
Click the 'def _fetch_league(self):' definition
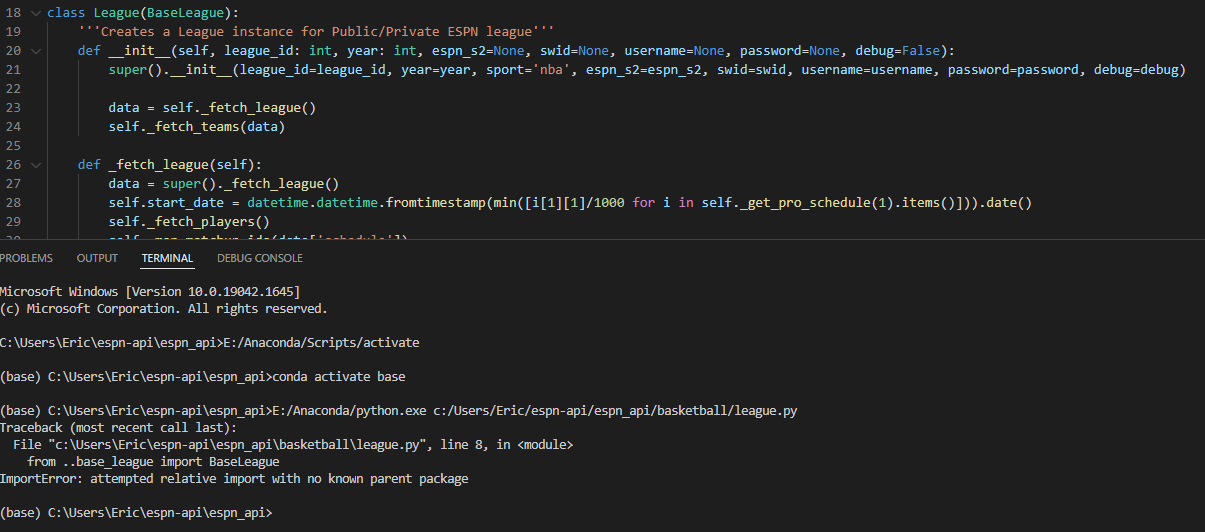point(170,165)
